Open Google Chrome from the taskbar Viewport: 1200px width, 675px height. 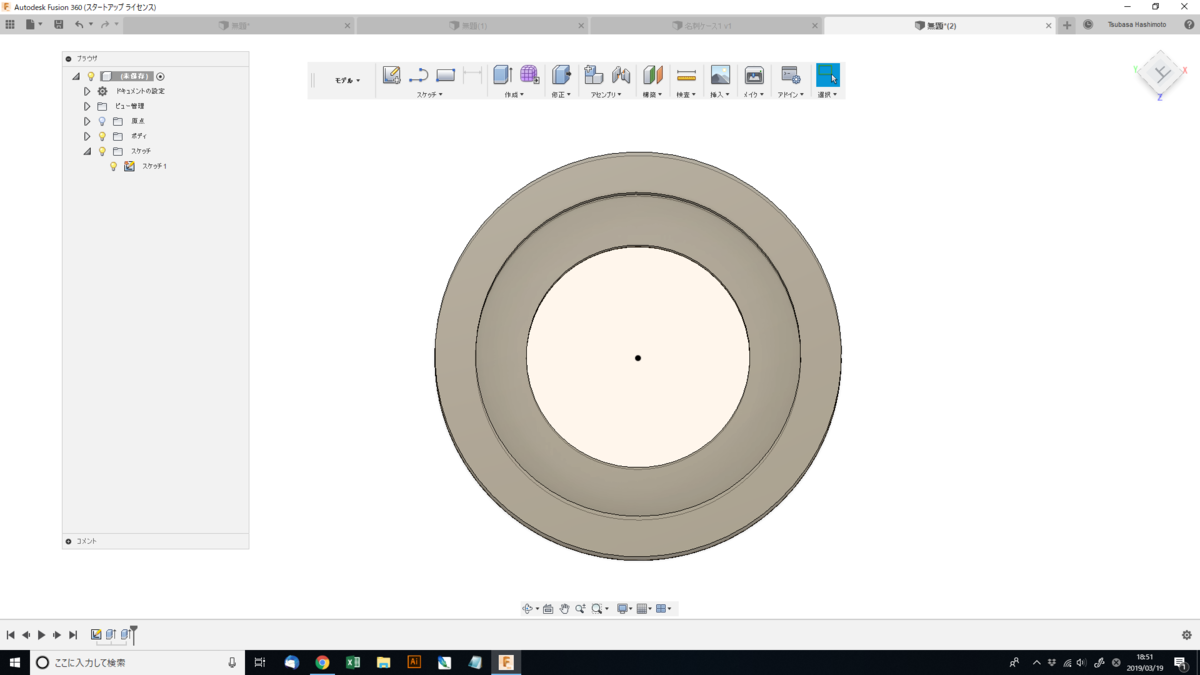(x=322, y=662)
